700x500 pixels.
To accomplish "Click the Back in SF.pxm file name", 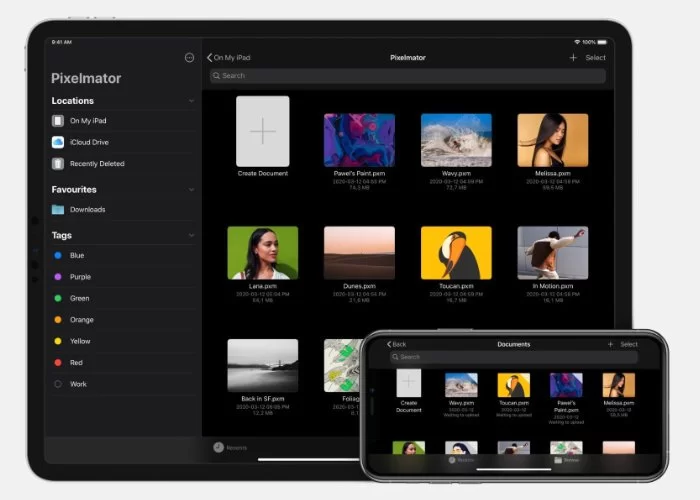I will 262,399.
